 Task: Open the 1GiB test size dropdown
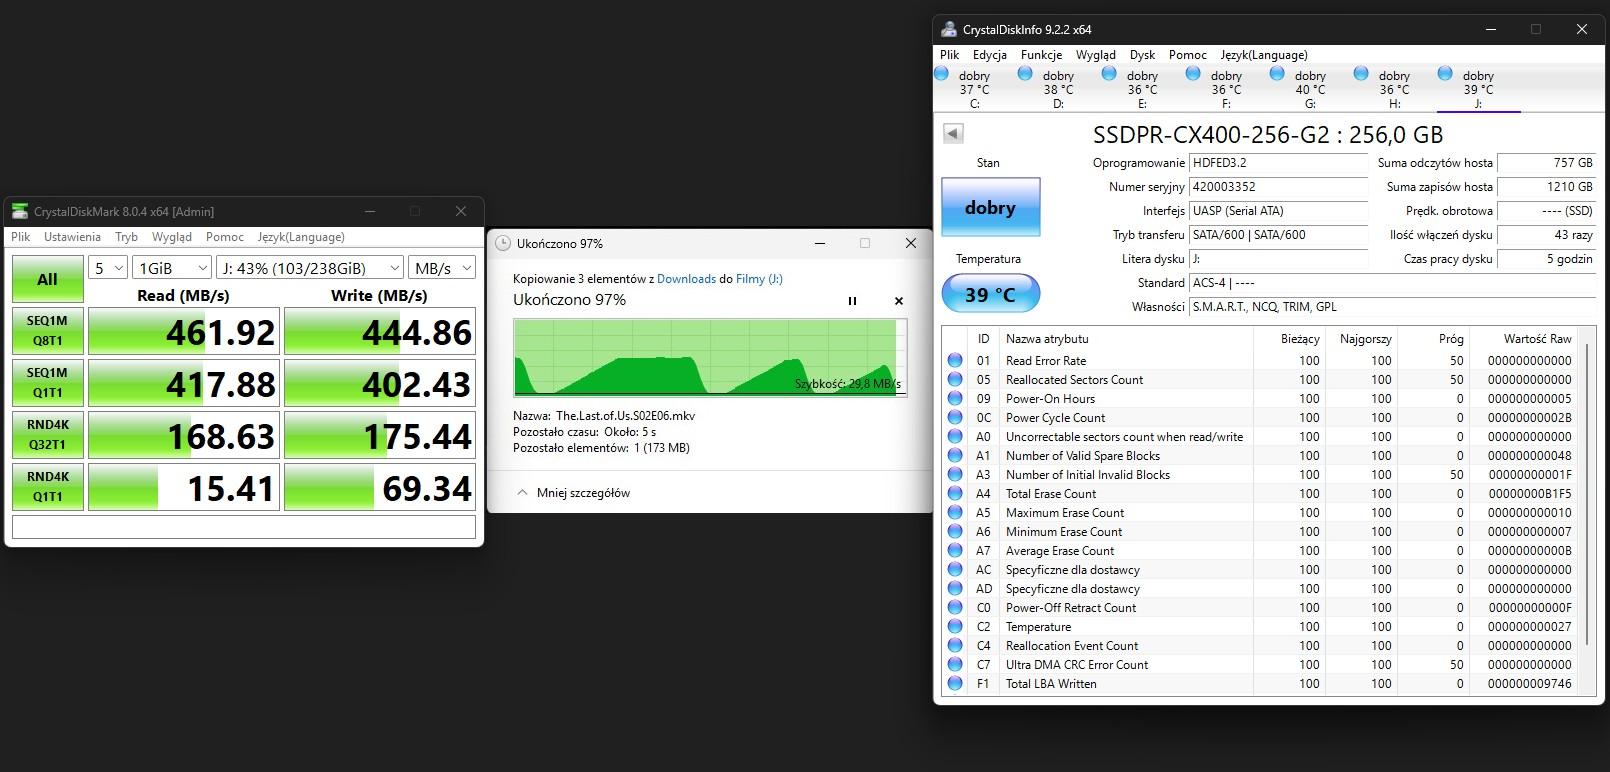click(172, 268)
